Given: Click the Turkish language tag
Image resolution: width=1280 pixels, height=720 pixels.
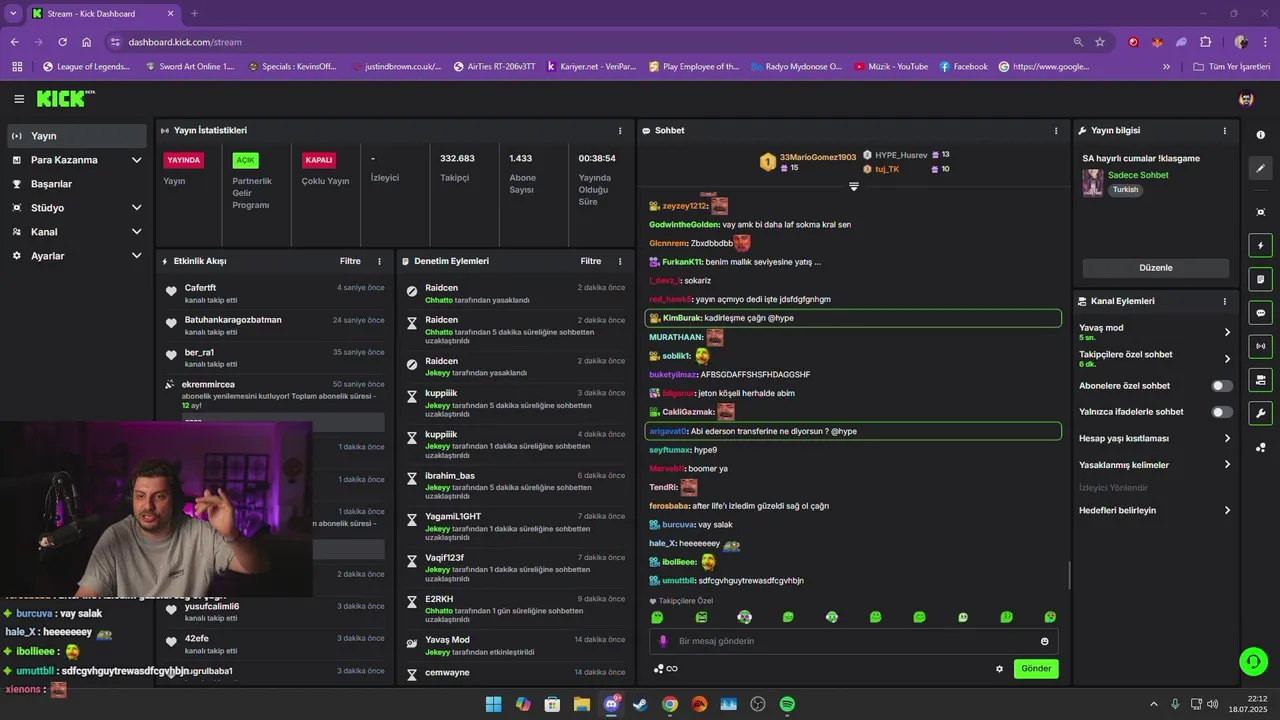Looking at the screenshot, I should tap(1126, 190).
